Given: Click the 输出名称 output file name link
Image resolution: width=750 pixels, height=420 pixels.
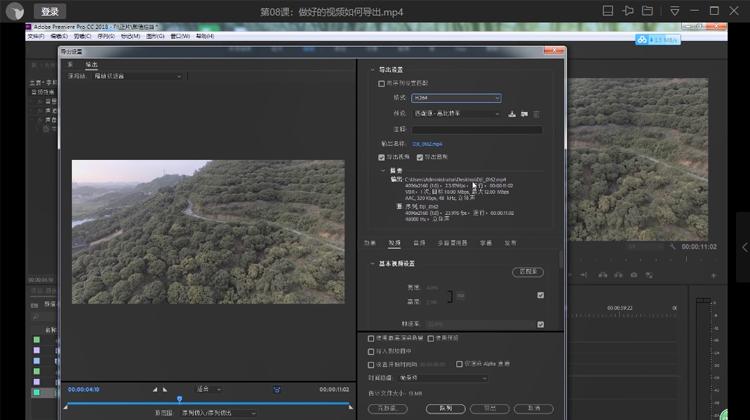Looking at the screenshot, I should [427, 144].
